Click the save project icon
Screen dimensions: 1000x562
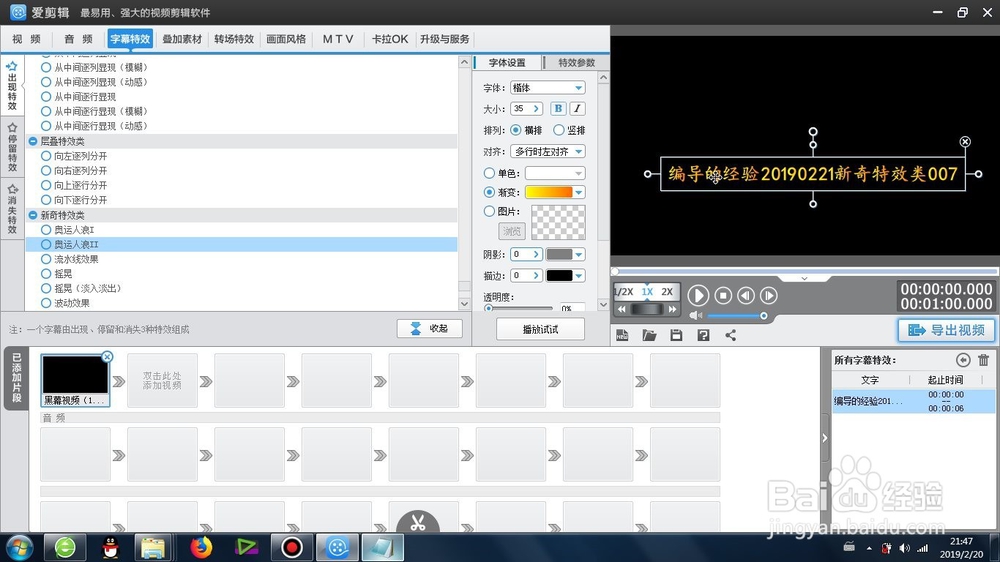tap(676, 335)
